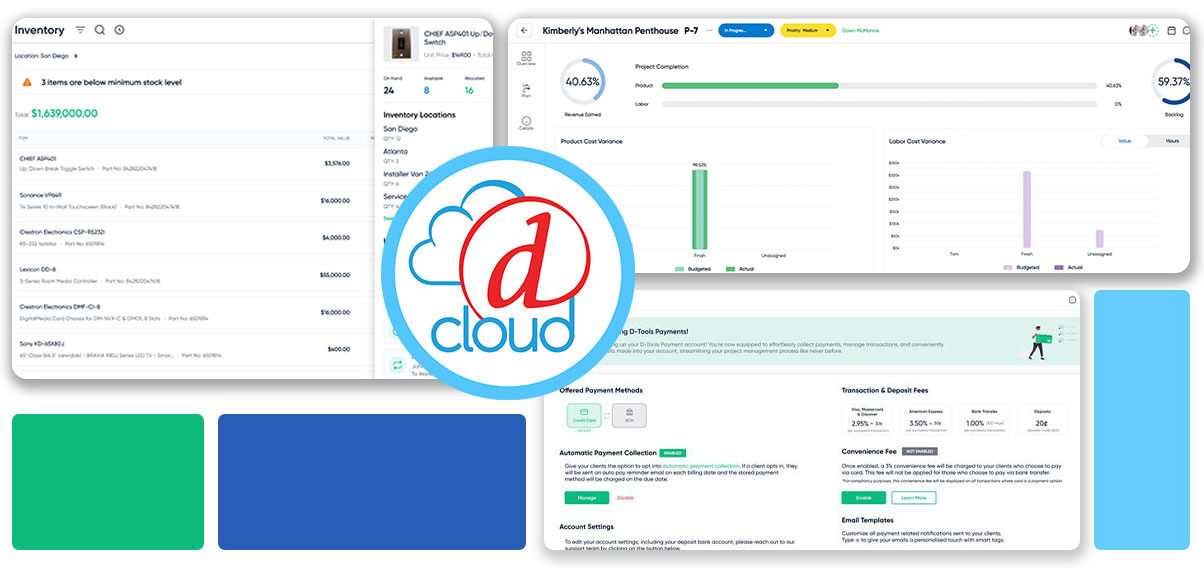This screenshot has width=1204, height=568.
Task: Switch Labor Cost Variance to Hours
Action: tap(1171, 141)
